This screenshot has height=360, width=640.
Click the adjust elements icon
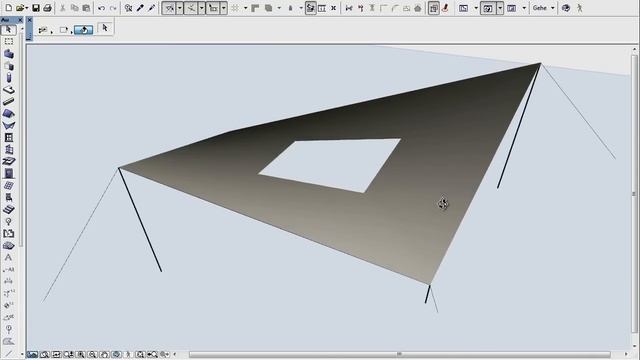tap(360, 8)
